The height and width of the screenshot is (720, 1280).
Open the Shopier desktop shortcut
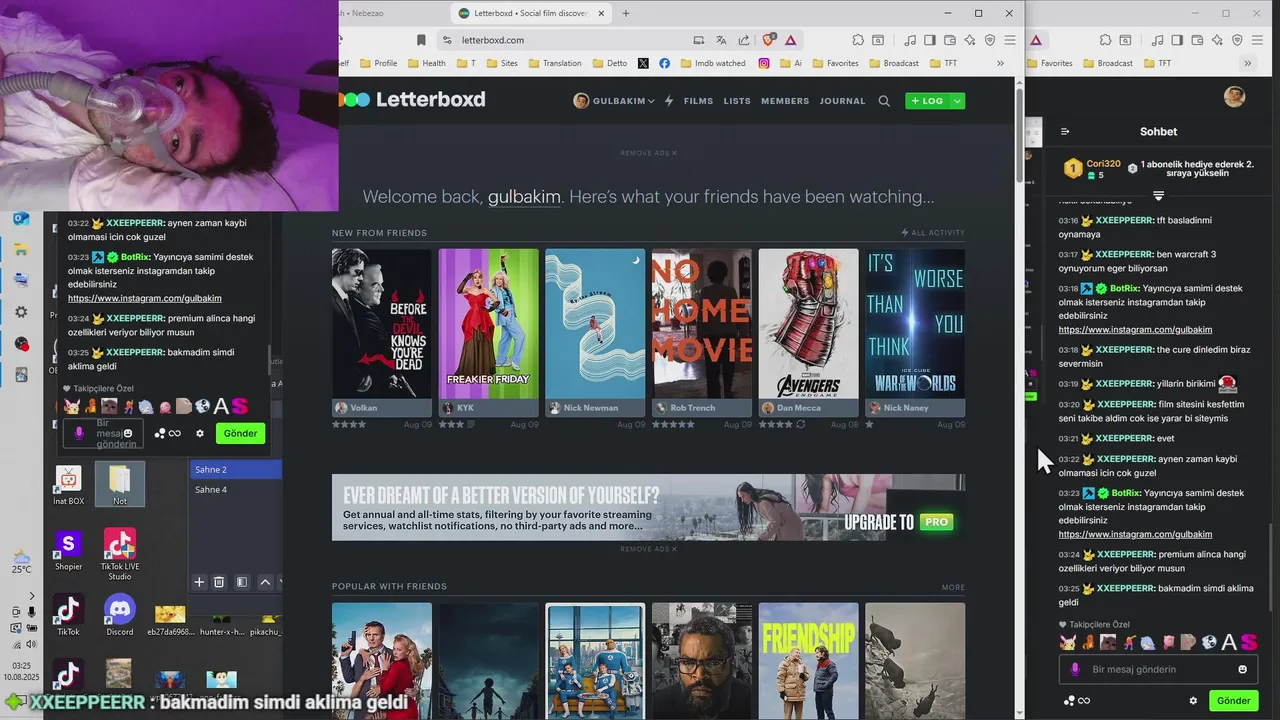pos(68,550)
